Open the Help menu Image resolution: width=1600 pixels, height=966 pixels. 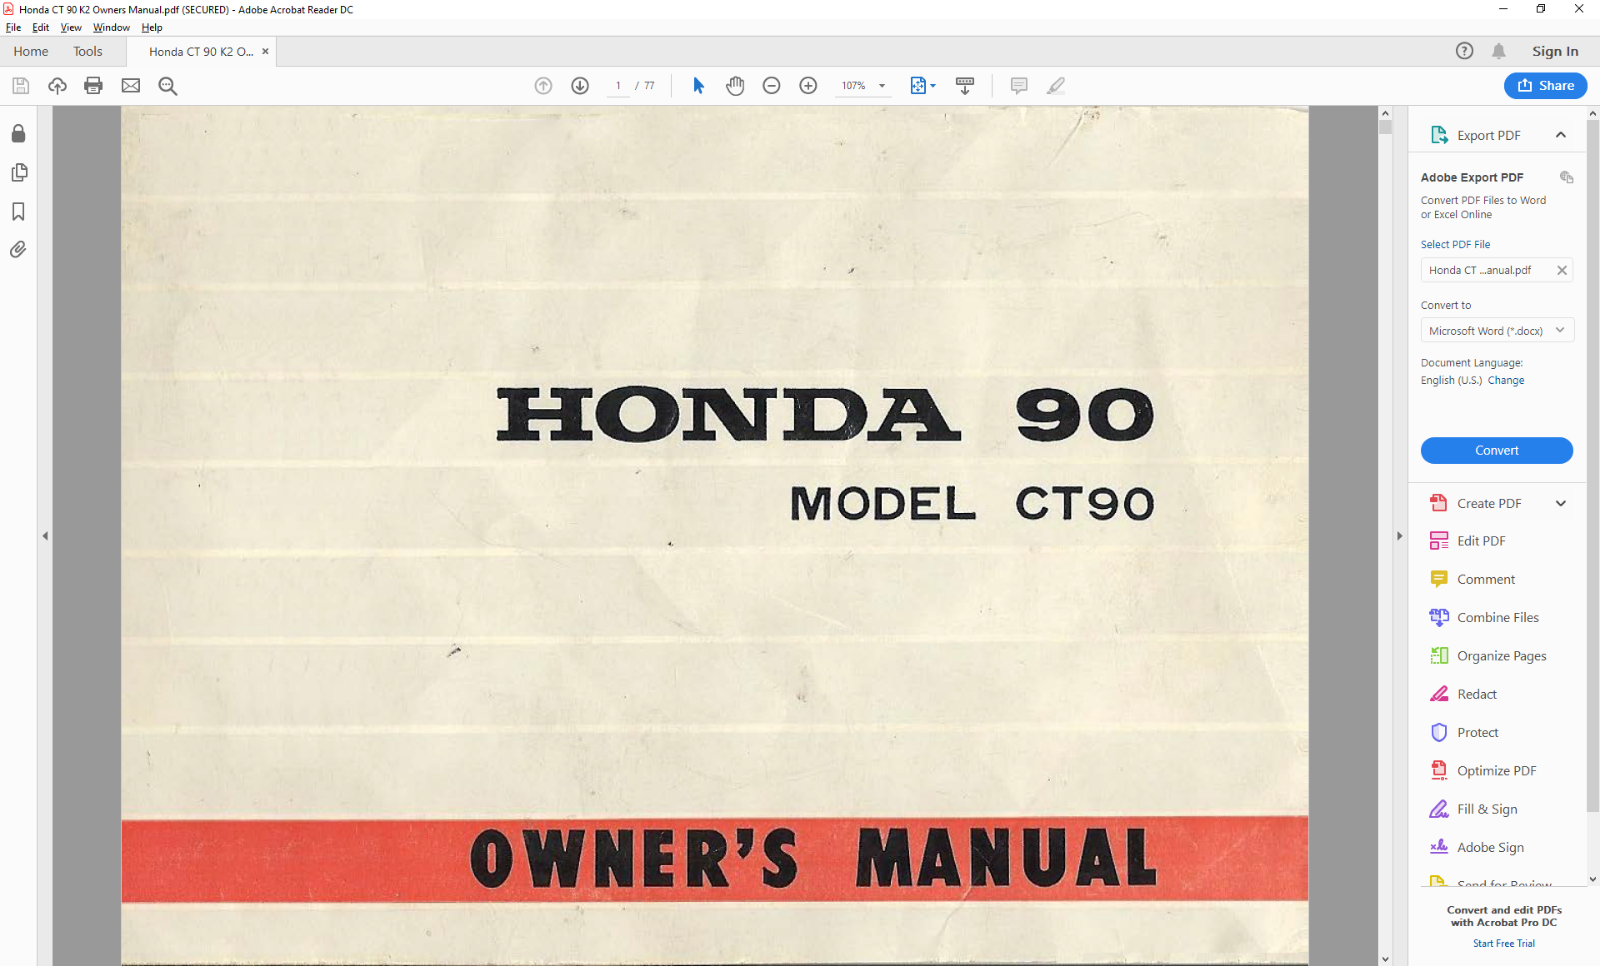(152, 28)
